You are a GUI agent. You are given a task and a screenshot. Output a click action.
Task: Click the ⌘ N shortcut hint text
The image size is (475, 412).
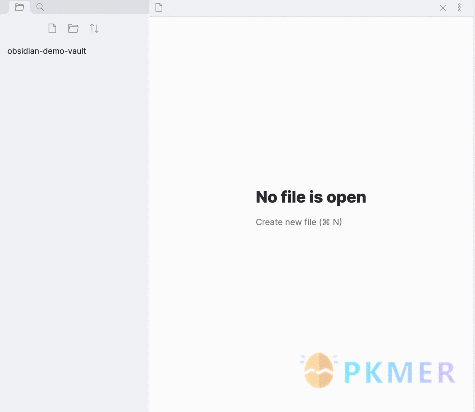click(330, 222)
